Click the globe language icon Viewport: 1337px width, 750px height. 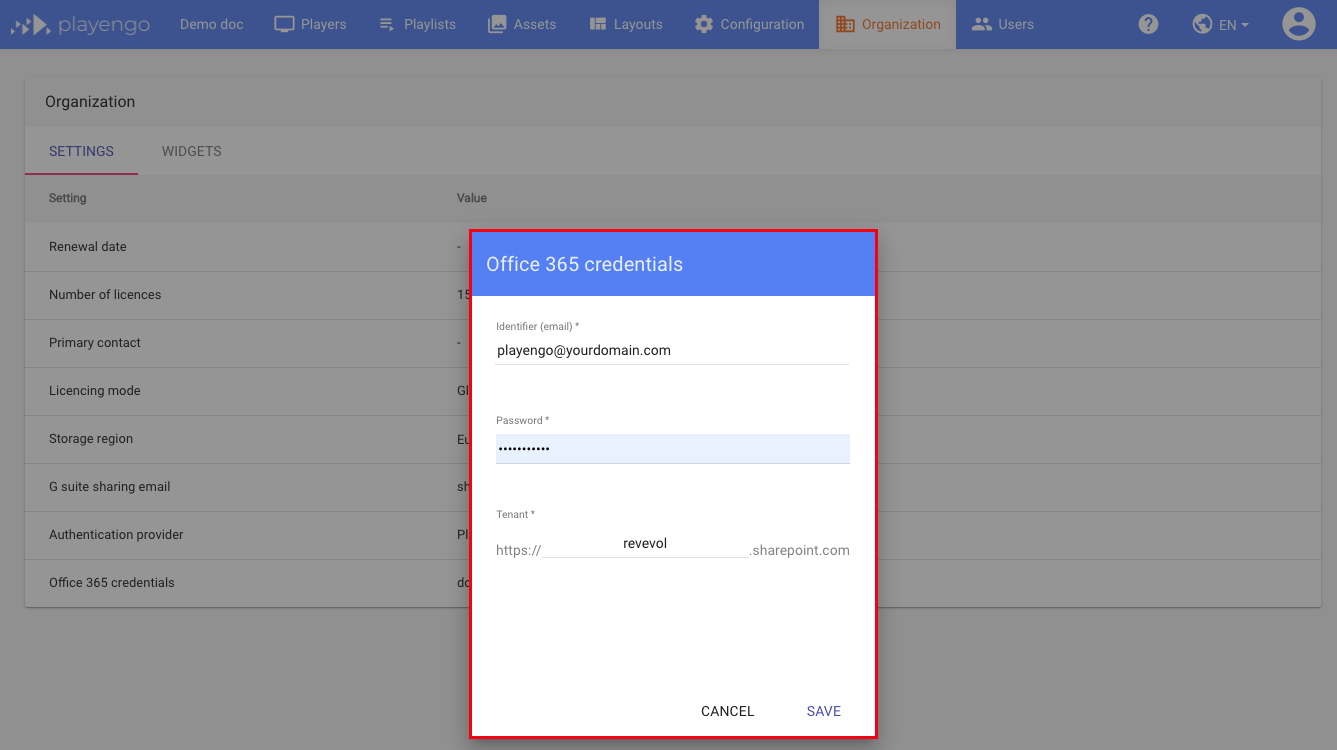pos(1202,24)
